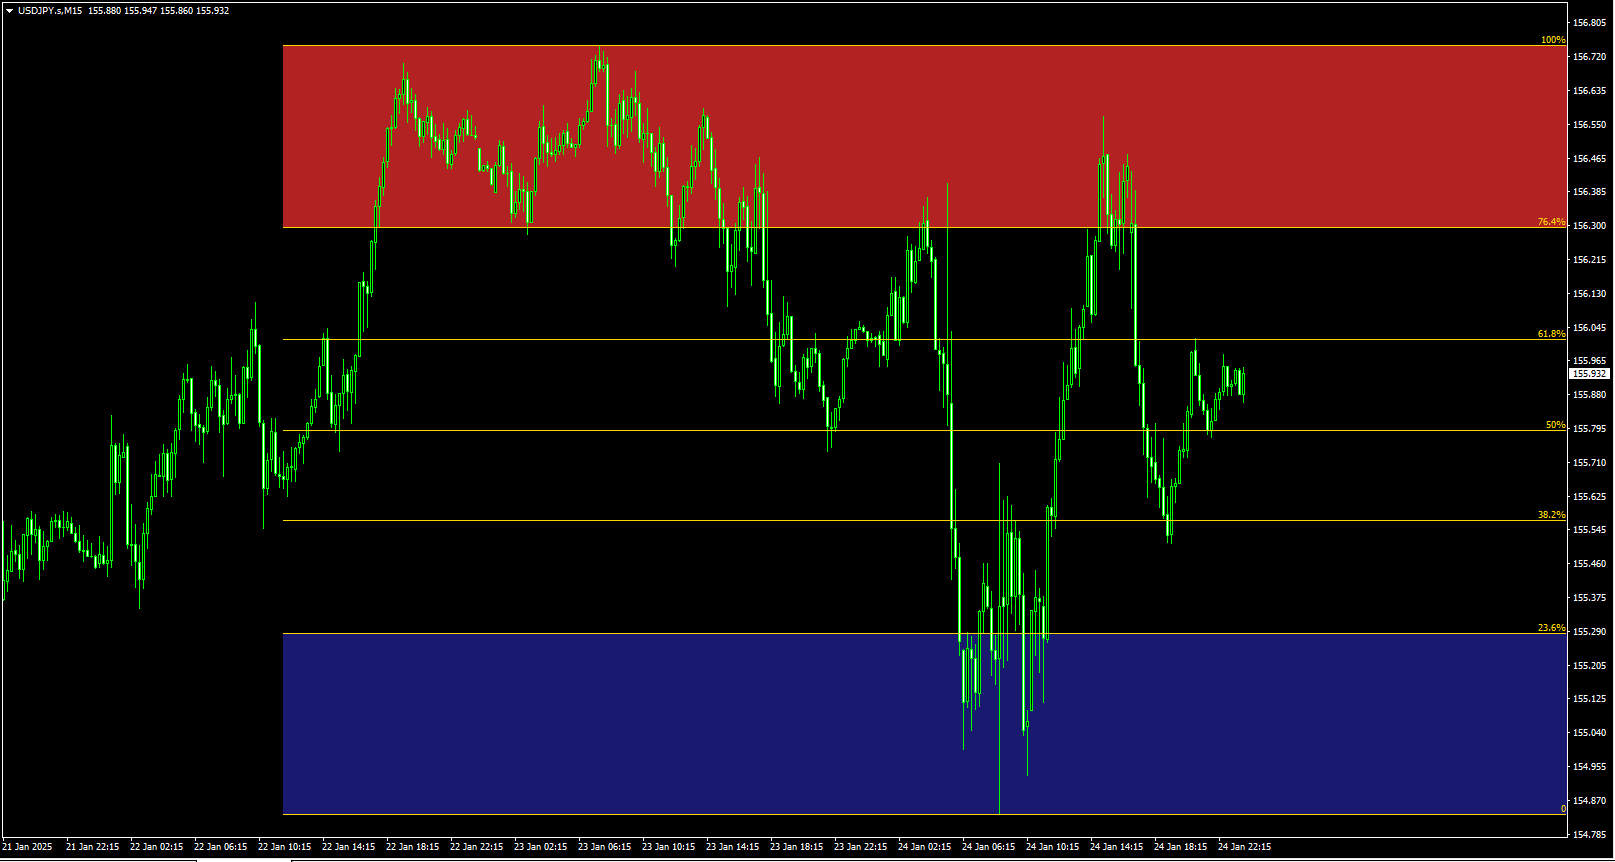Click the 23 Jan 22:15 time label
Screen dimensions: 1615x862
tap(860, 847)
